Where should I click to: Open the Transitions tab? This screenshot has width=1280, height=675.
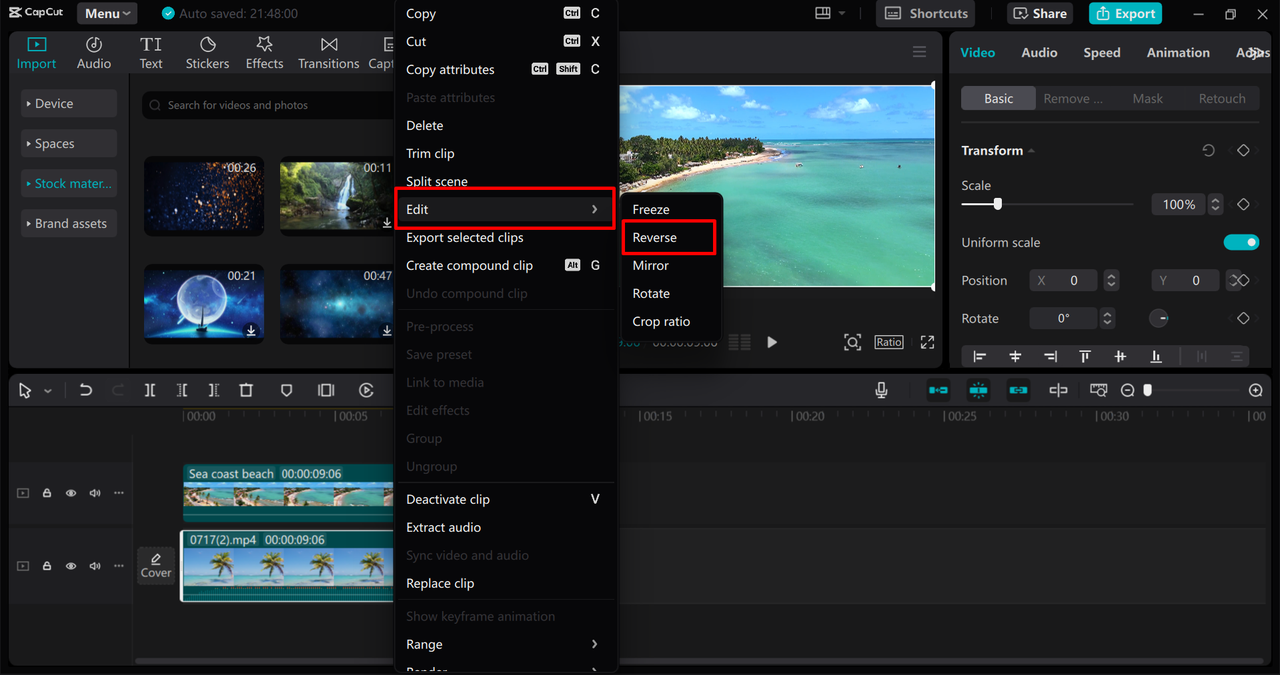(329, 53)
